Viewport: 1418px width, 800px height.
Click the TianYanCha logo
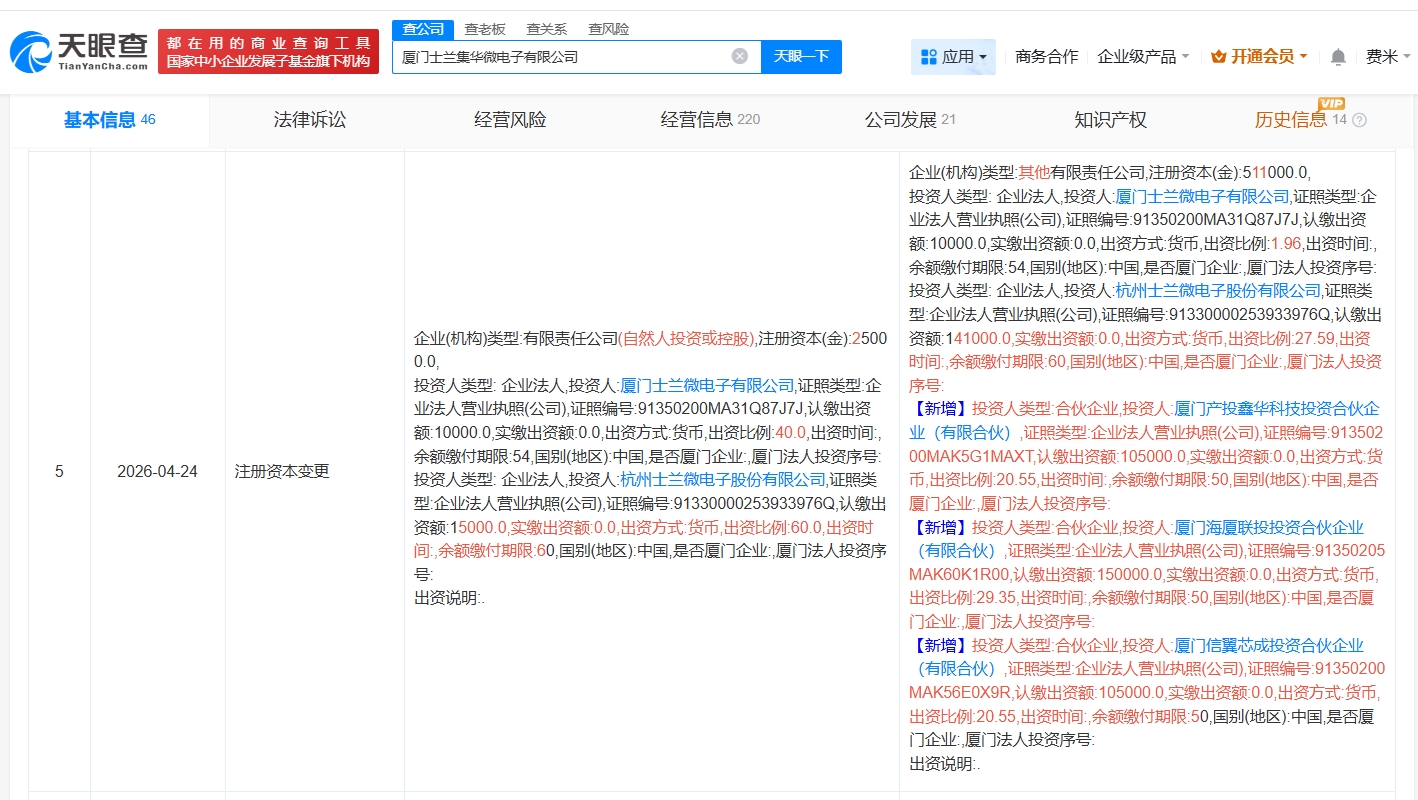click(80, 52)
